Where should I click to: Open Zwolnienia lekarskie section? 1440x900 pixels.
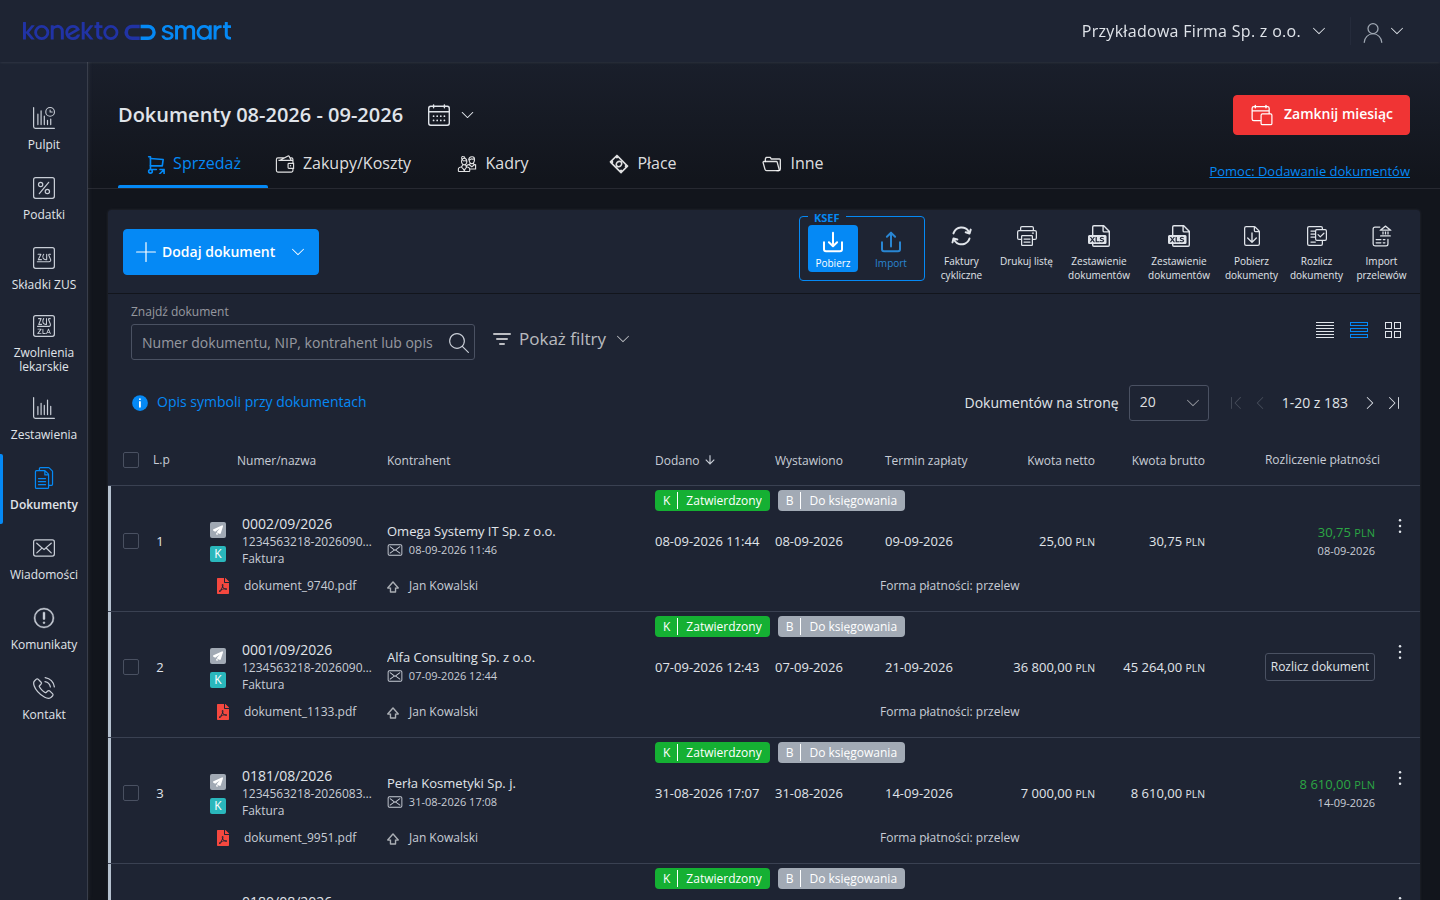click(x=44, y=344)
